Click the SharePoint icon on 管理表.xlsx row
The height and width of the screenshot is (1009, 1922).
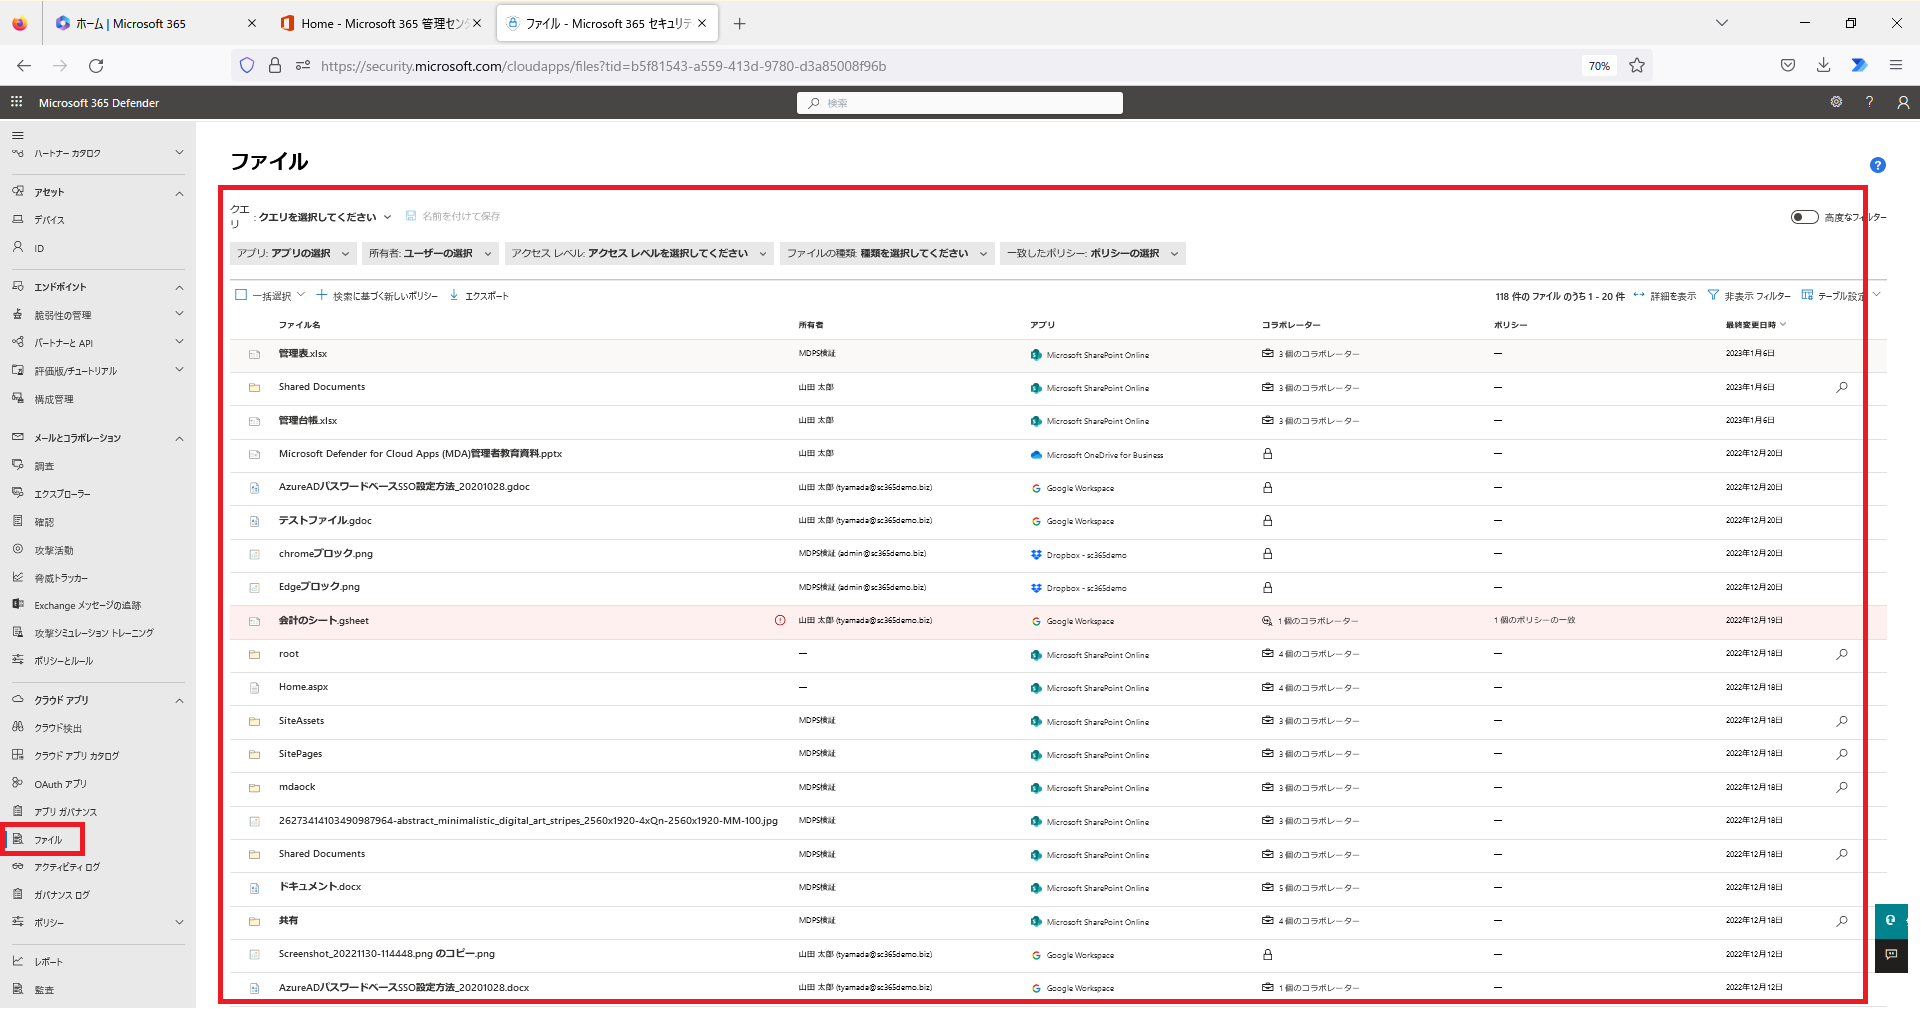pyautogui.click(x=1036, y=354)
